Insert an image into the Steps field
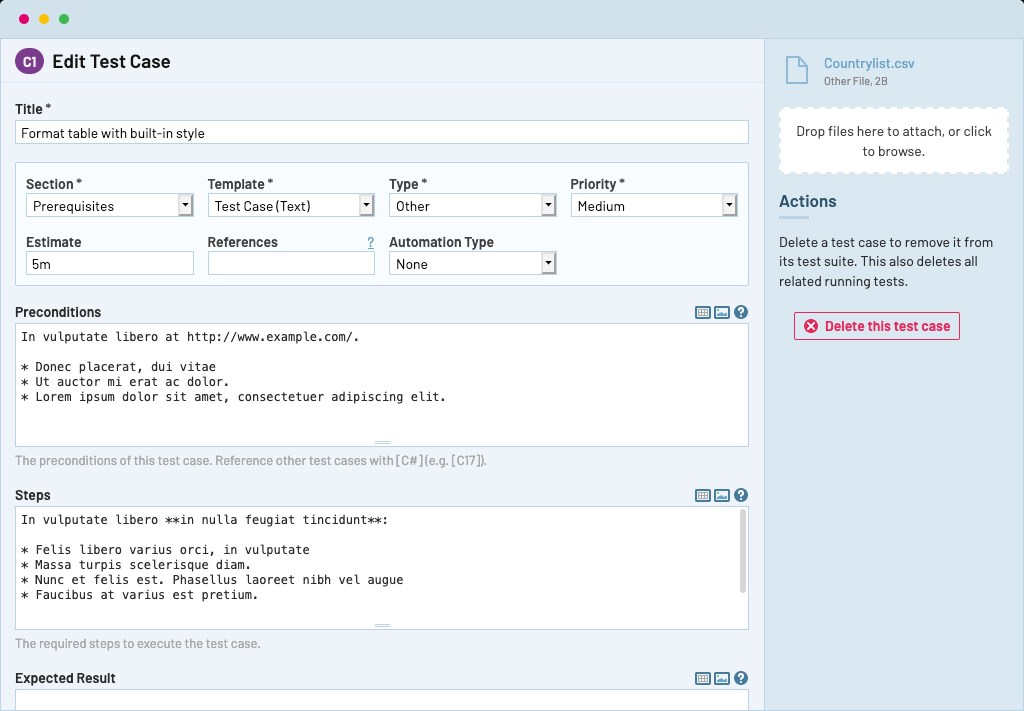 click(x=721, y=495)
